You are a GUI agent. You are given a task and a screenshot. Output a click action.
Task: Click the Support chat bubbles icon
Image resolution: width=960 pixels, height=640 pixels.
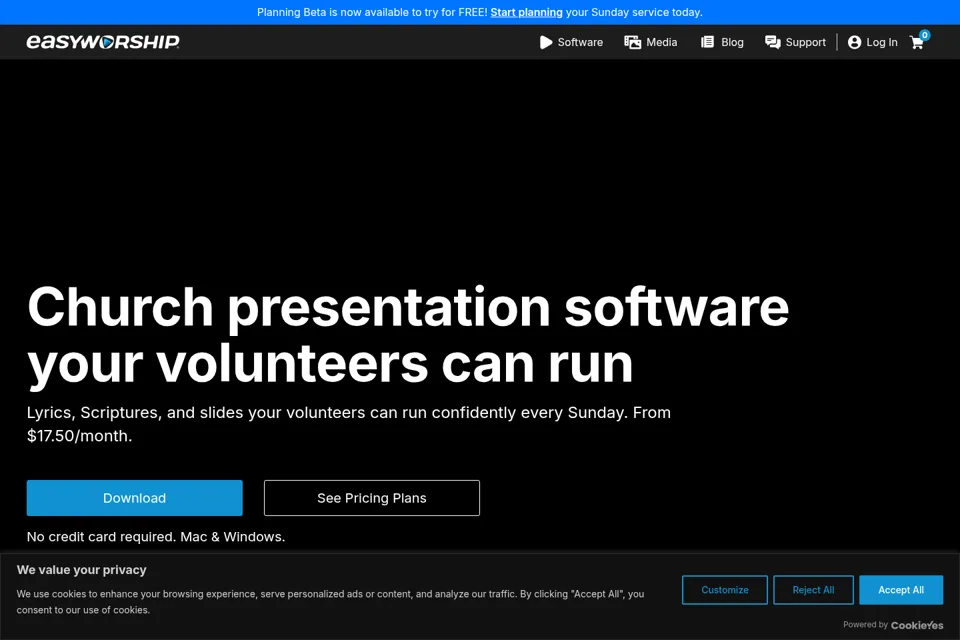coord(773,42)
